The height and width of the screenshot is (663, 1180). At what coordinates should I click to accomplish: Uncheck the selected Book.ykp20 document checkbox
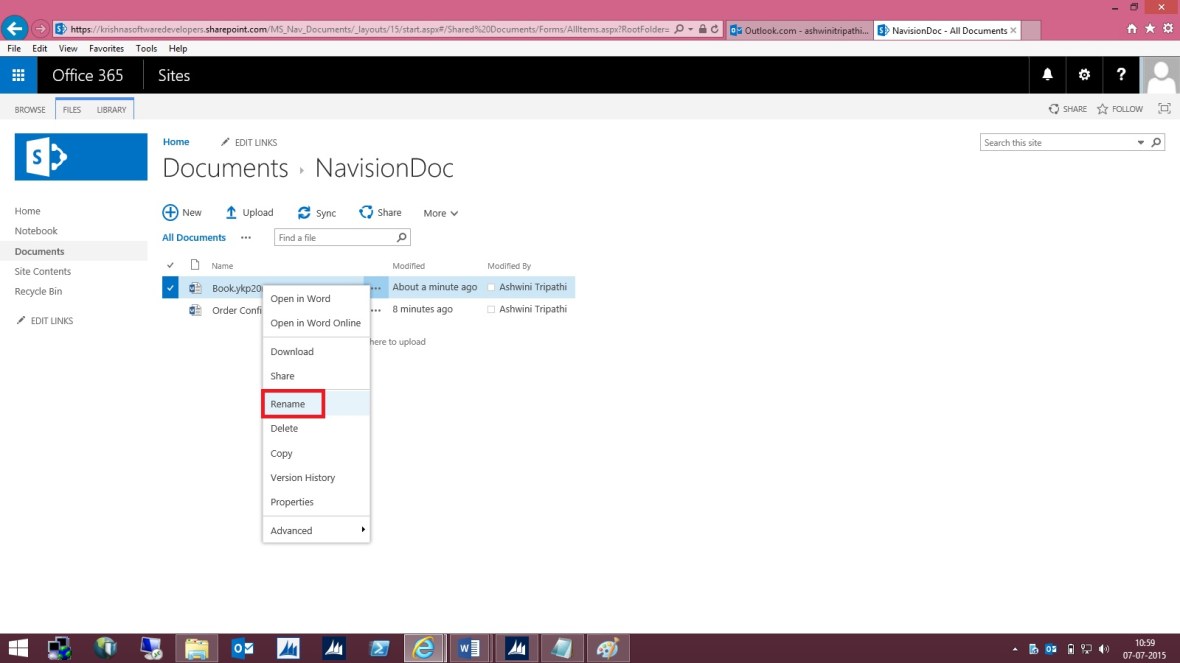pos(170,287)
